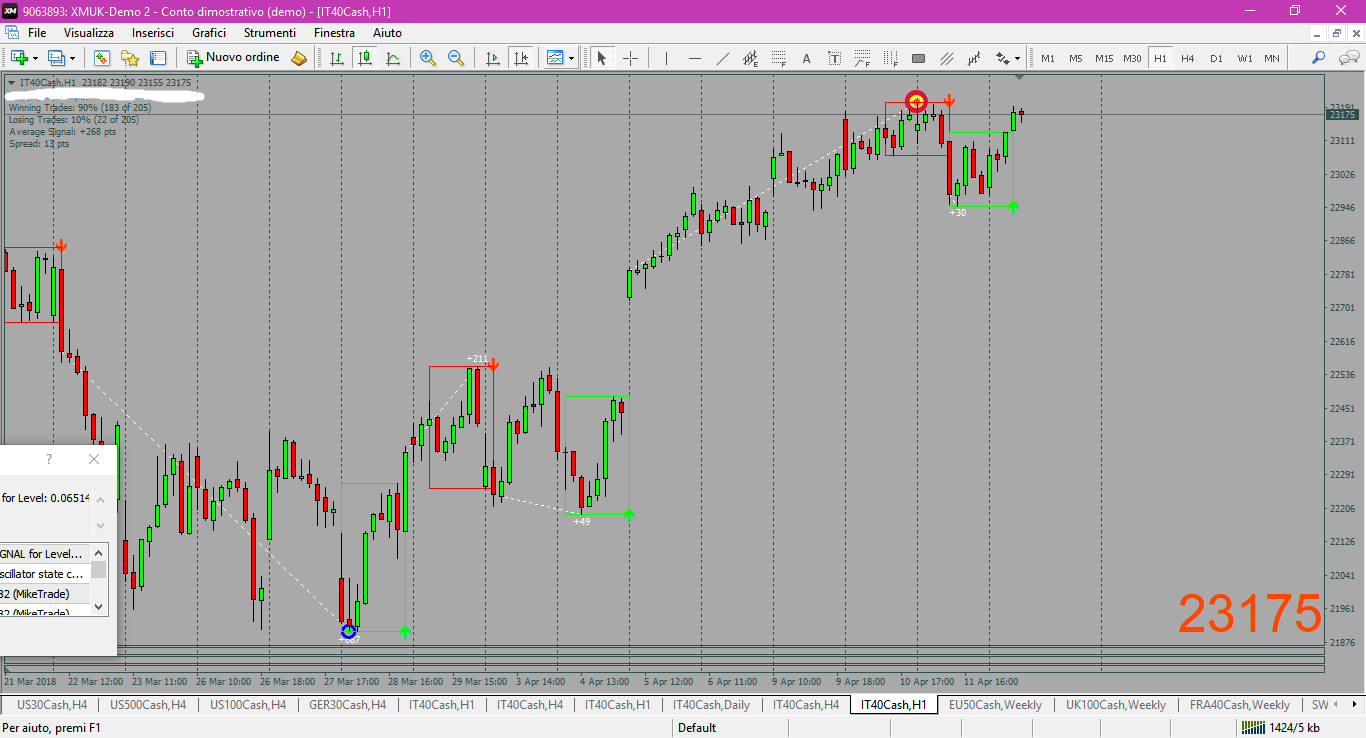Zoom in on the chart
Viewport: 1366px width, 738px height.
(428, 58)
